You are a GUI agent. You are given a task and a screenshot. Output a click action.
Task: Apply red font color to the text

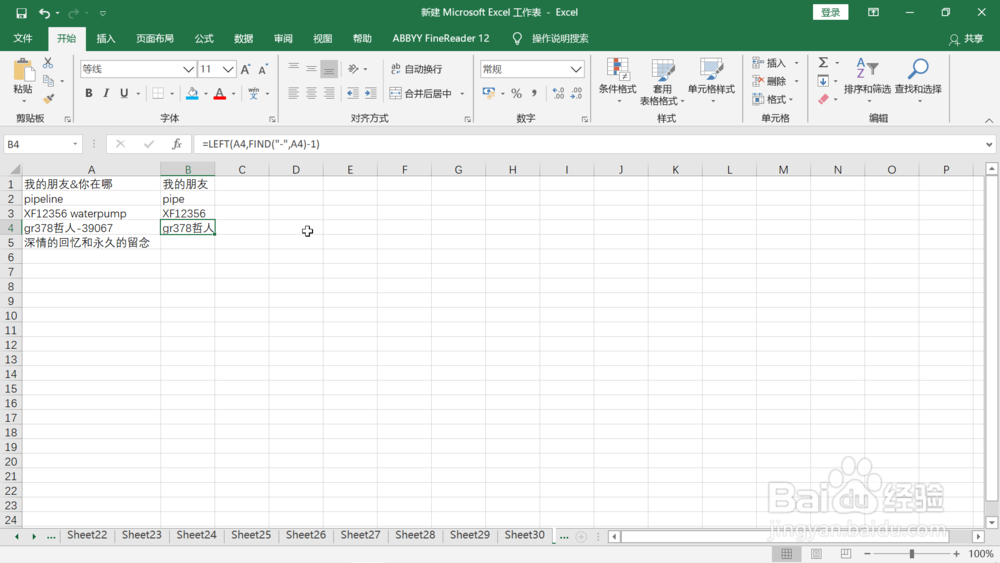click(x=220, y=94)
